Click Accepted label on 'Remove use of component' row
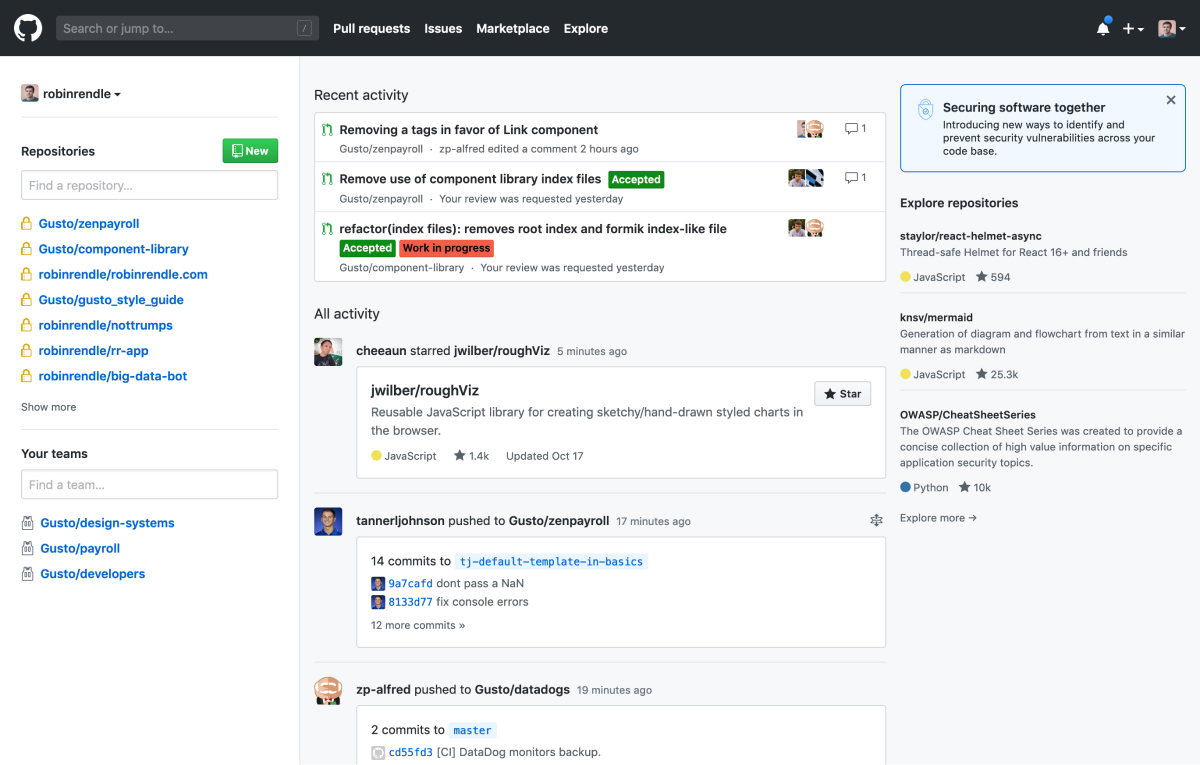 tap(636, 180)
